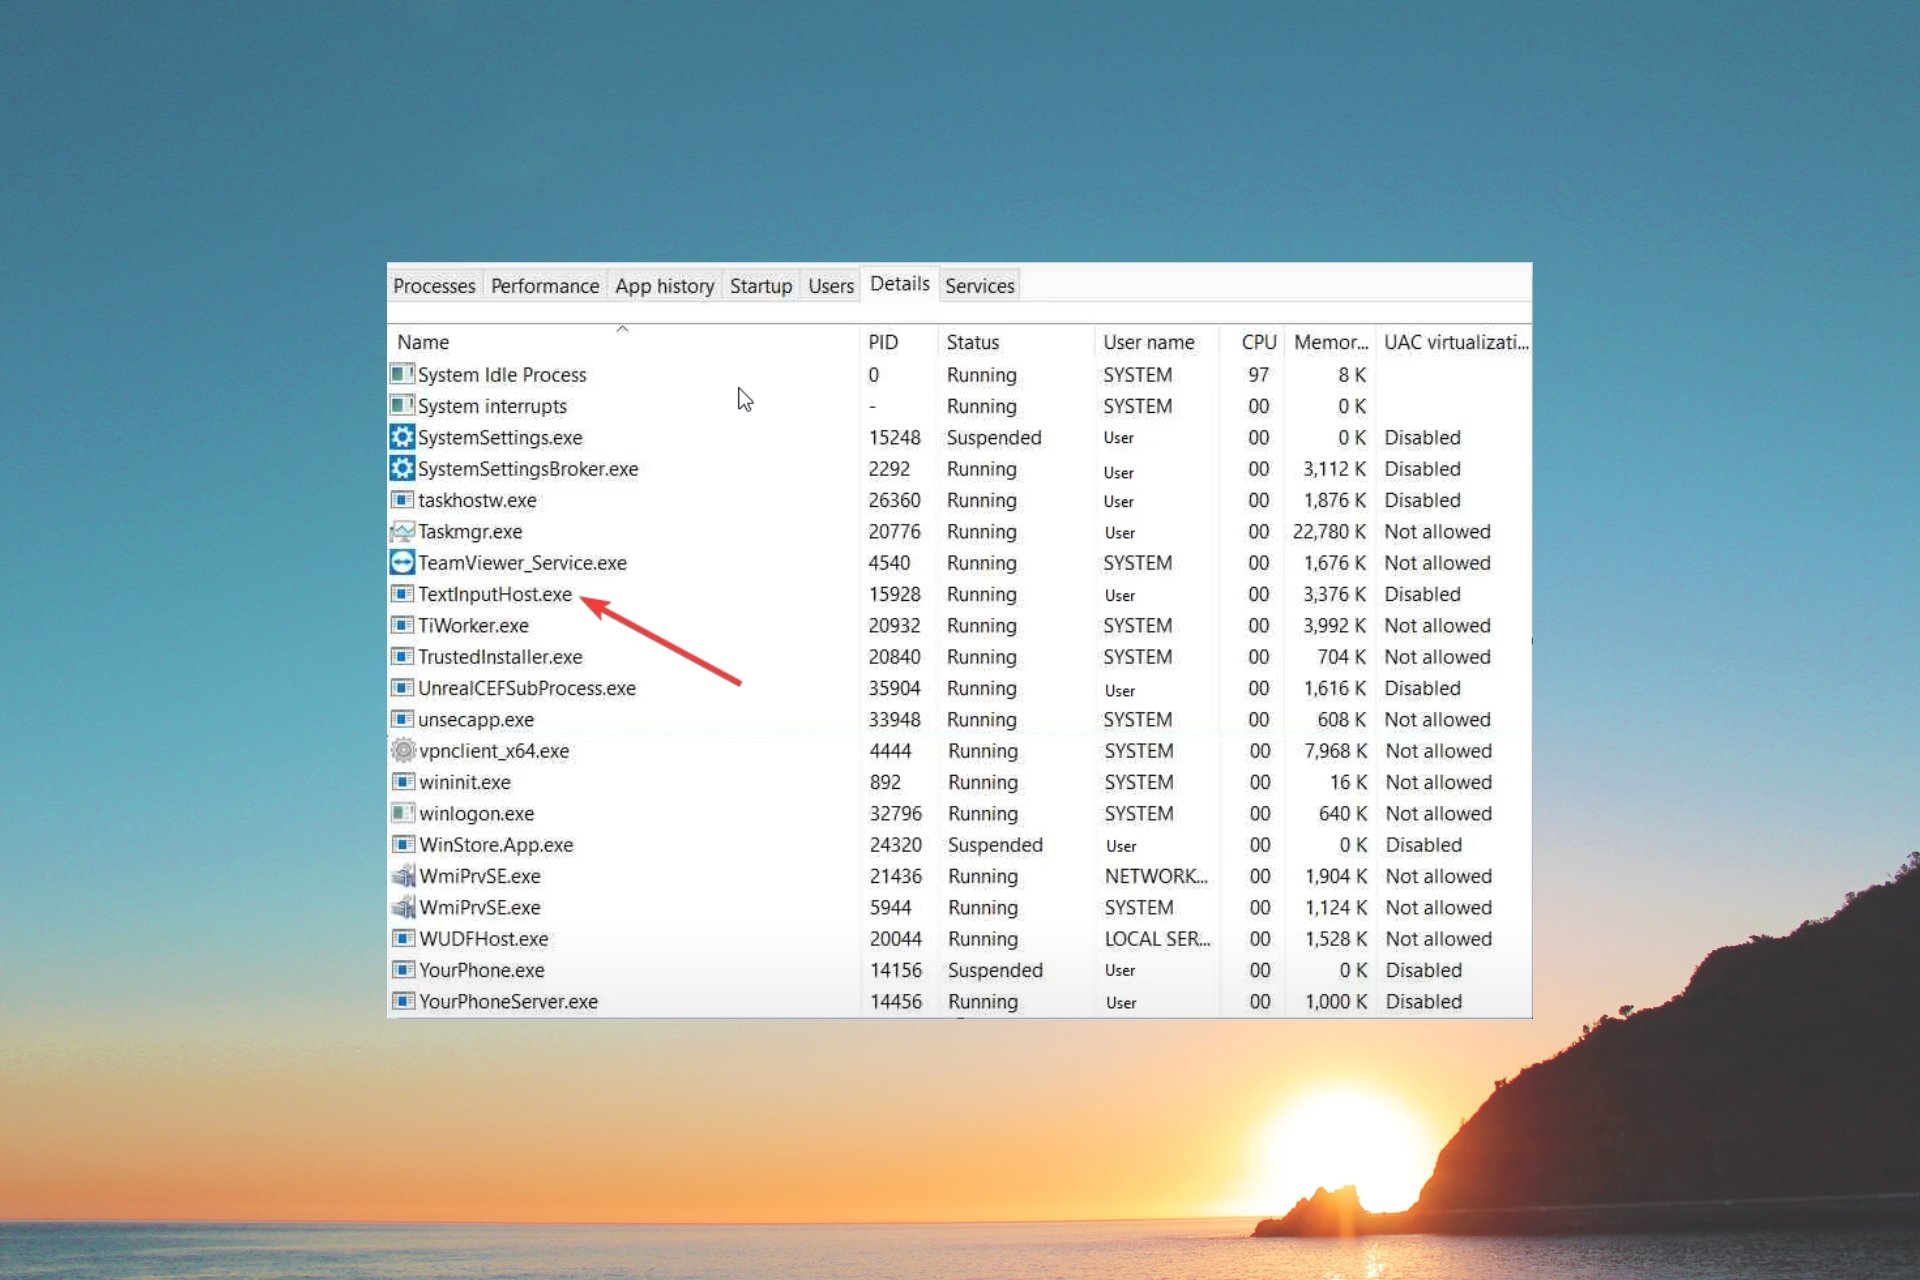Select the WUDFHost.exe process name
The image size is (1920, 1280).
pyautogui.click(x=483, y=939)
